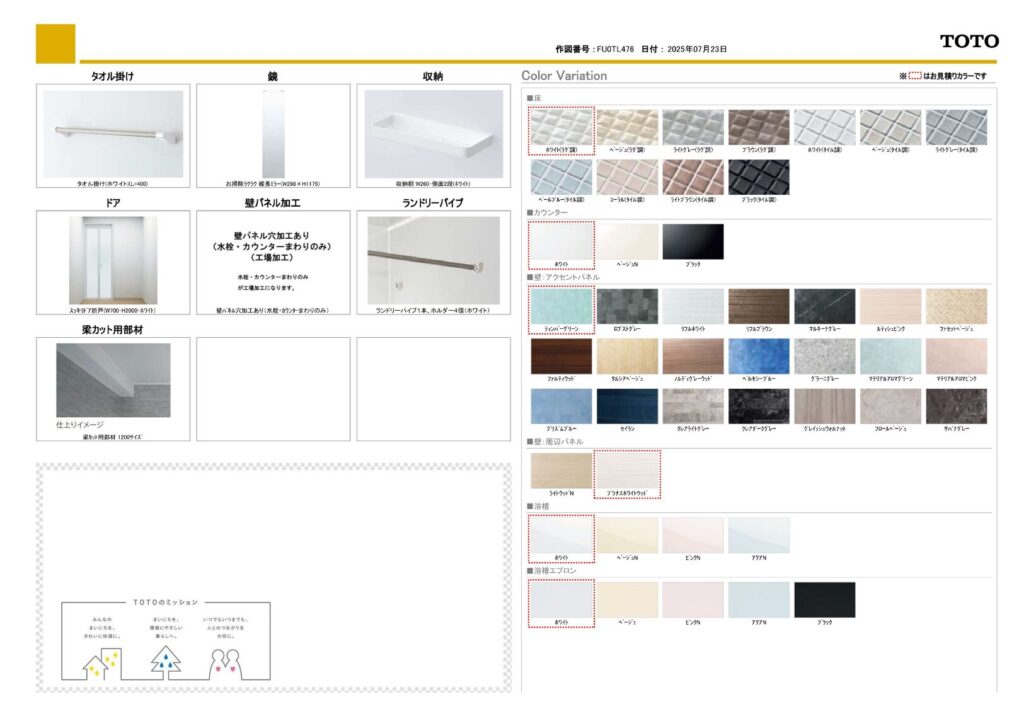Viewport: 1024px width, 709px height.
Task: Click the laundry pipe (ランドリーパイプ) image
Action: 433,260
